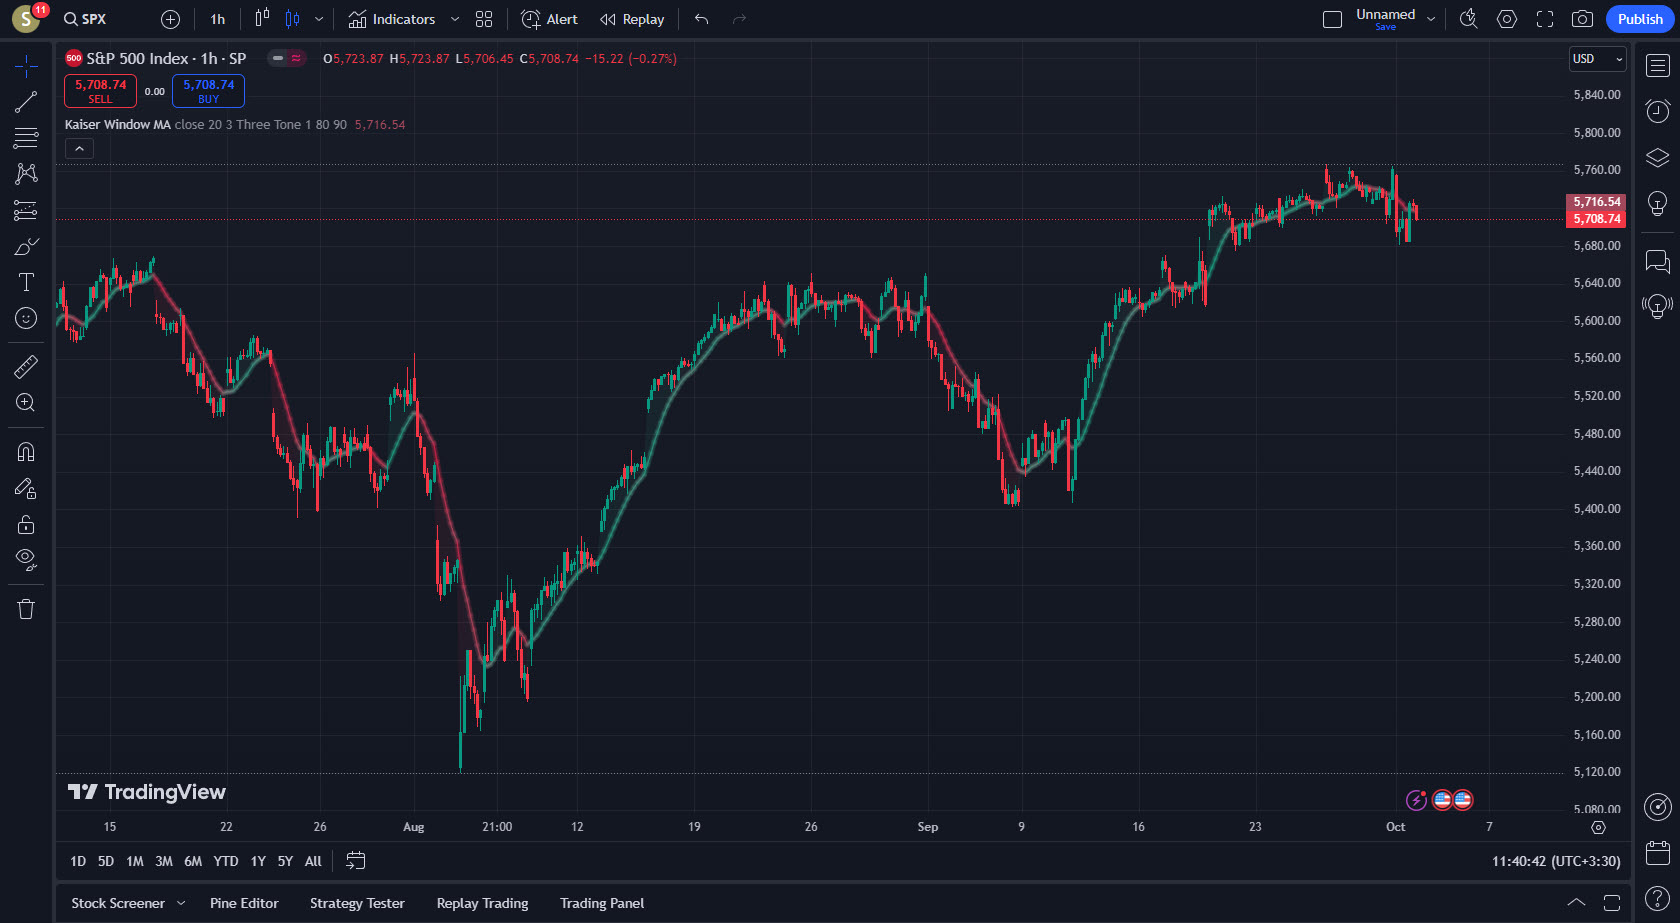Toggle magnet mode for drawings
The width and height of the screenshot is (1680, 923).
click(26, 452)
